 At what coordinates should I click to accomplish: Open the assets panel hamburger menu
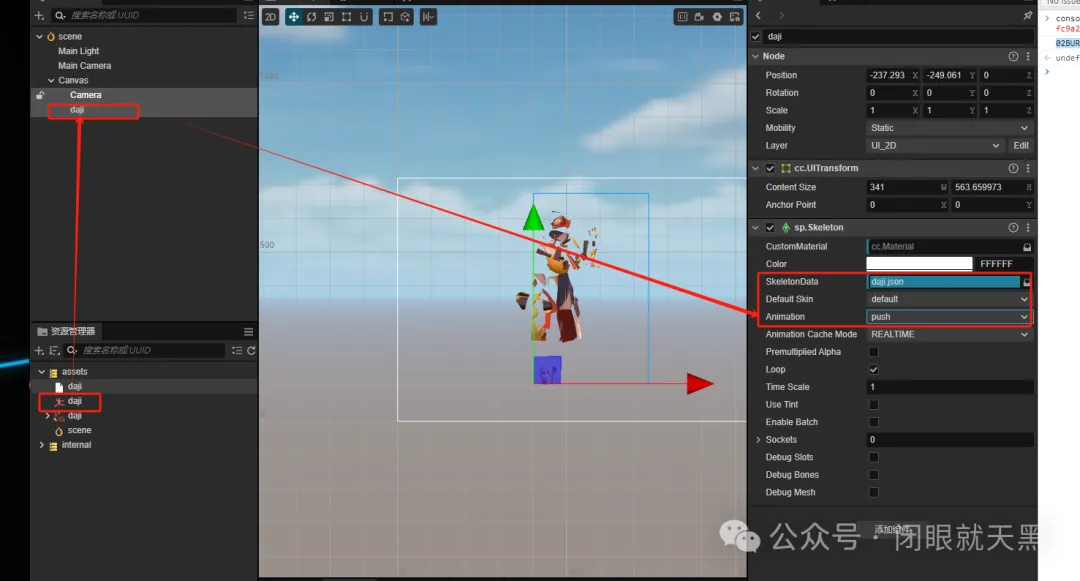pyautogui.click(x=249, y=331)
